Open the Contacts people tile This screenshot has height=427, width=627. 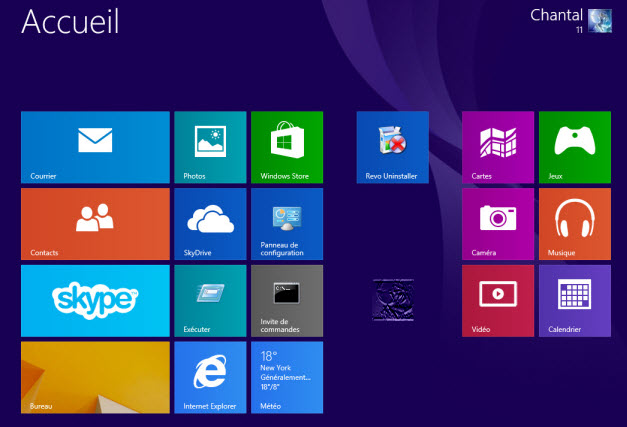click(95, 224)
